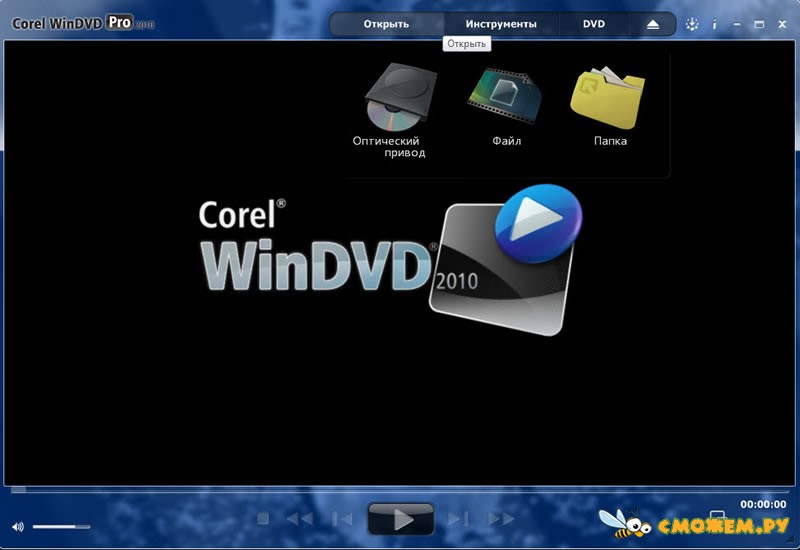Mute audio via the speaker icon
Image resolution: width=800 pixels, height=550 pixels.
18,527
